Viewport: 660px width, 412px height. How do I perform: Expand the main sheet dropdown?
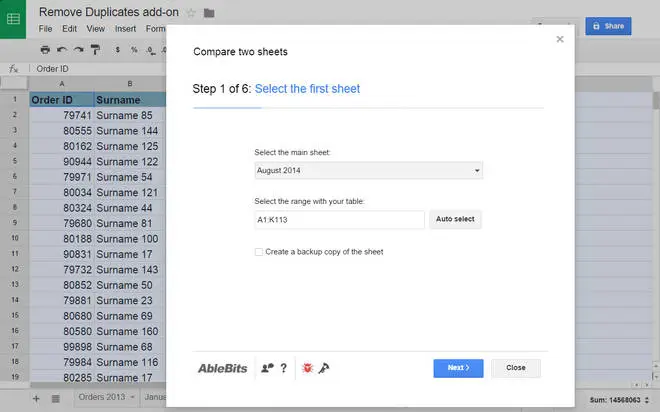(x=368, y=171)
